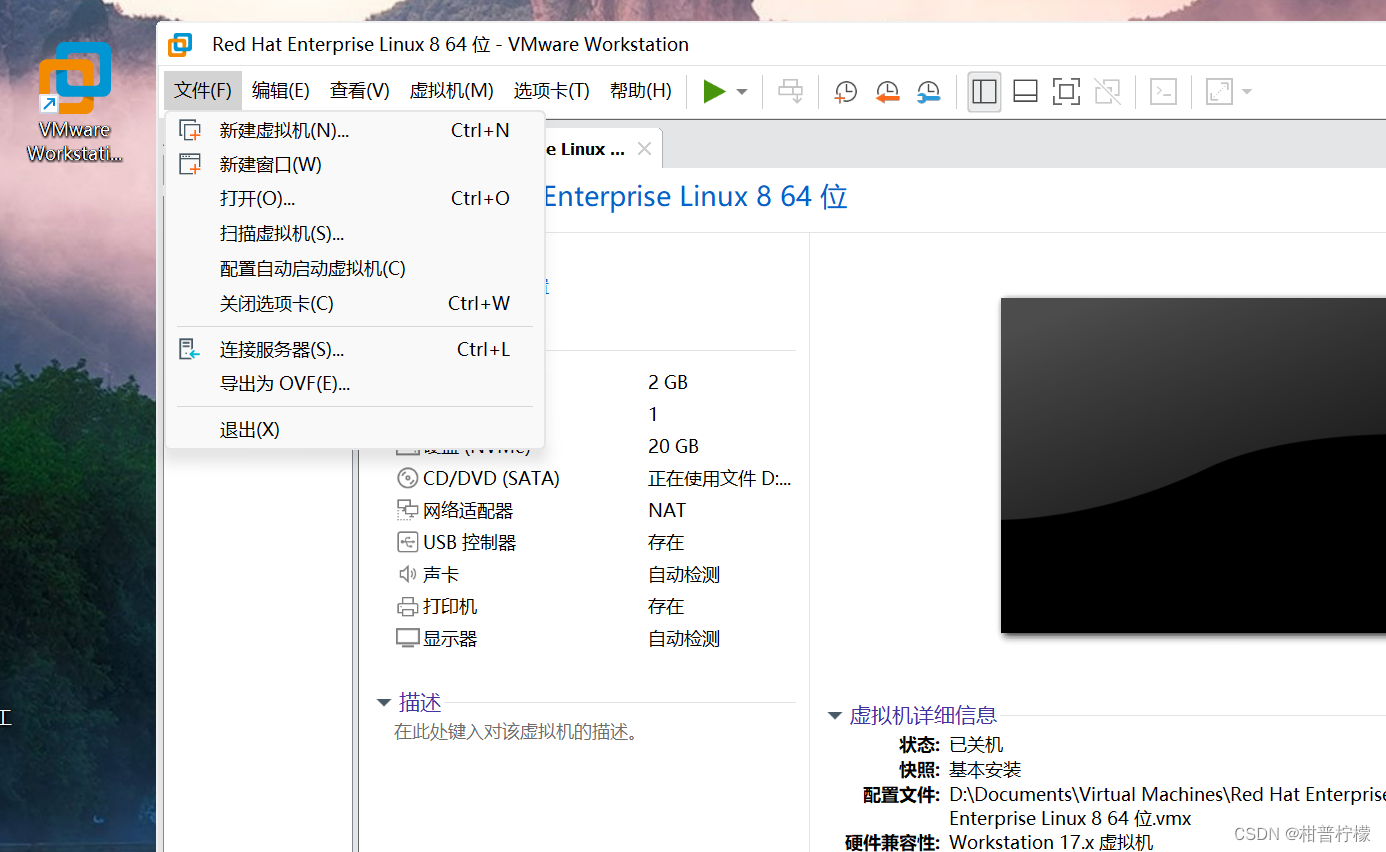
Task: Click the 新建虚拟机 menu item icon
Action: [189, 130]
